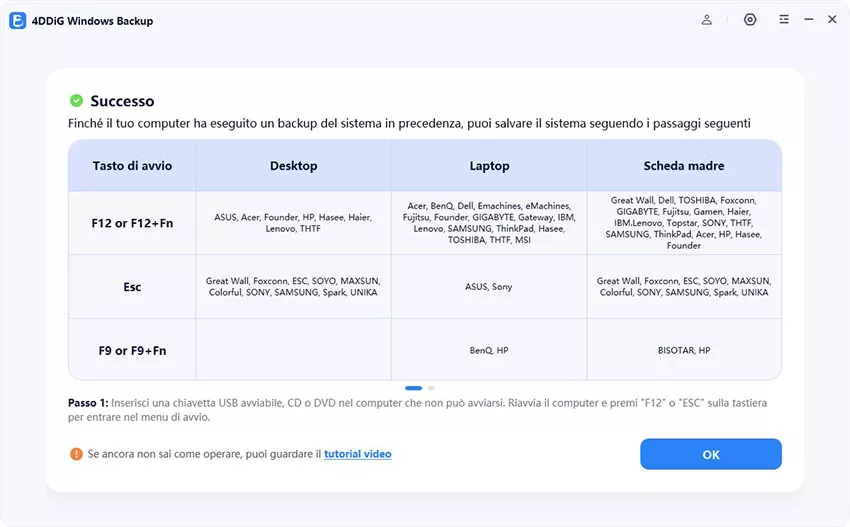Open the menu list icon in title bar
Screen dimensions: 850x527
(x=784, y=20)
